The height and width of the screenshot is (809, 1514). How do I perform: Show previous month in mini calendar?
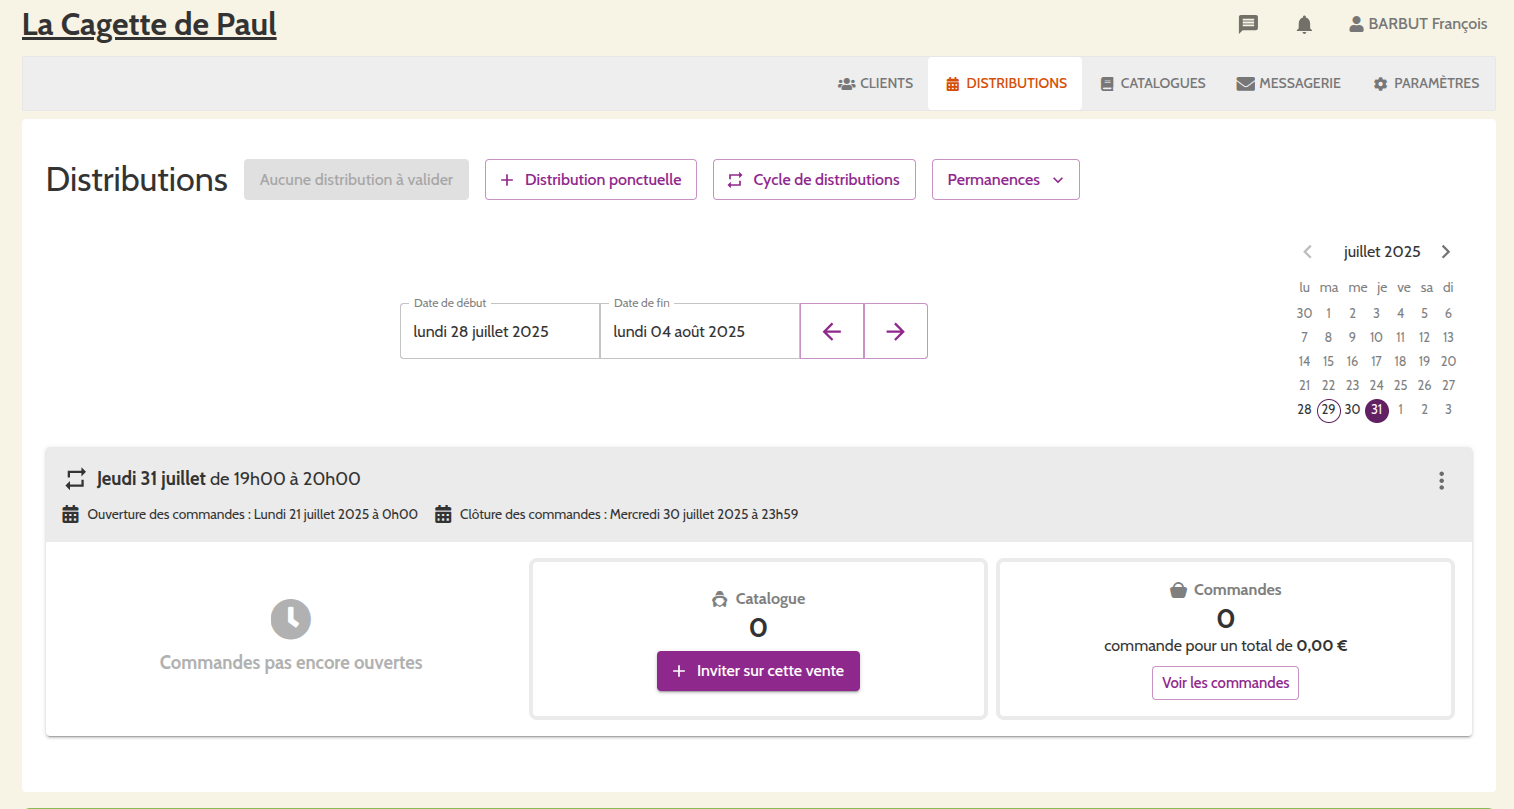[1307, 252]
